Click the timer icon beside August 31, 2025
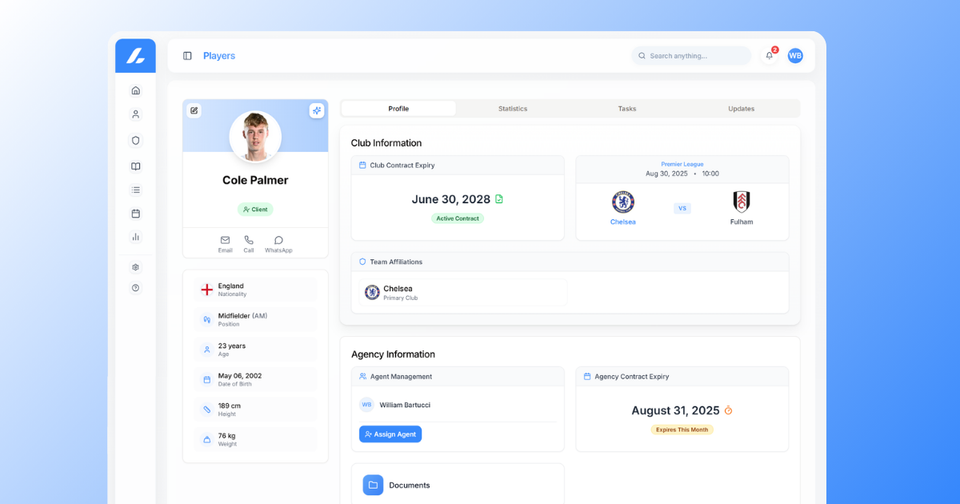 click(729, 410)
